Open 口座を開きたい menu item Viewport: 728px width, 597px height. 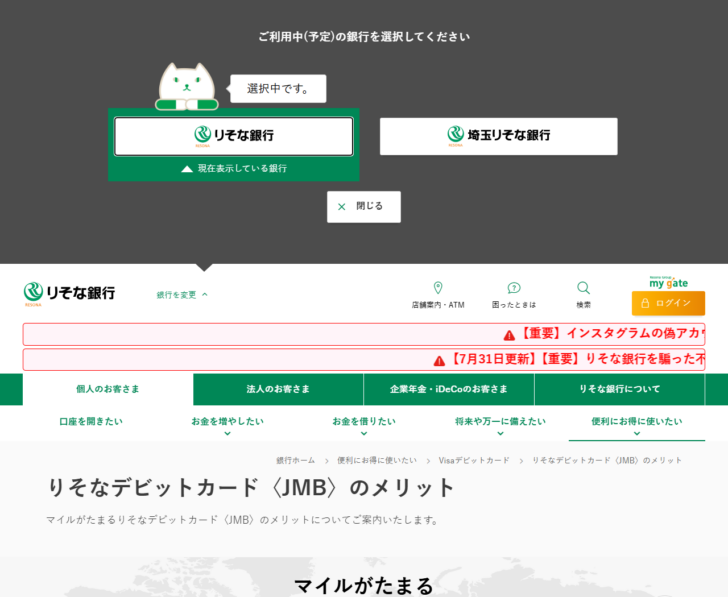click(91, 422)
